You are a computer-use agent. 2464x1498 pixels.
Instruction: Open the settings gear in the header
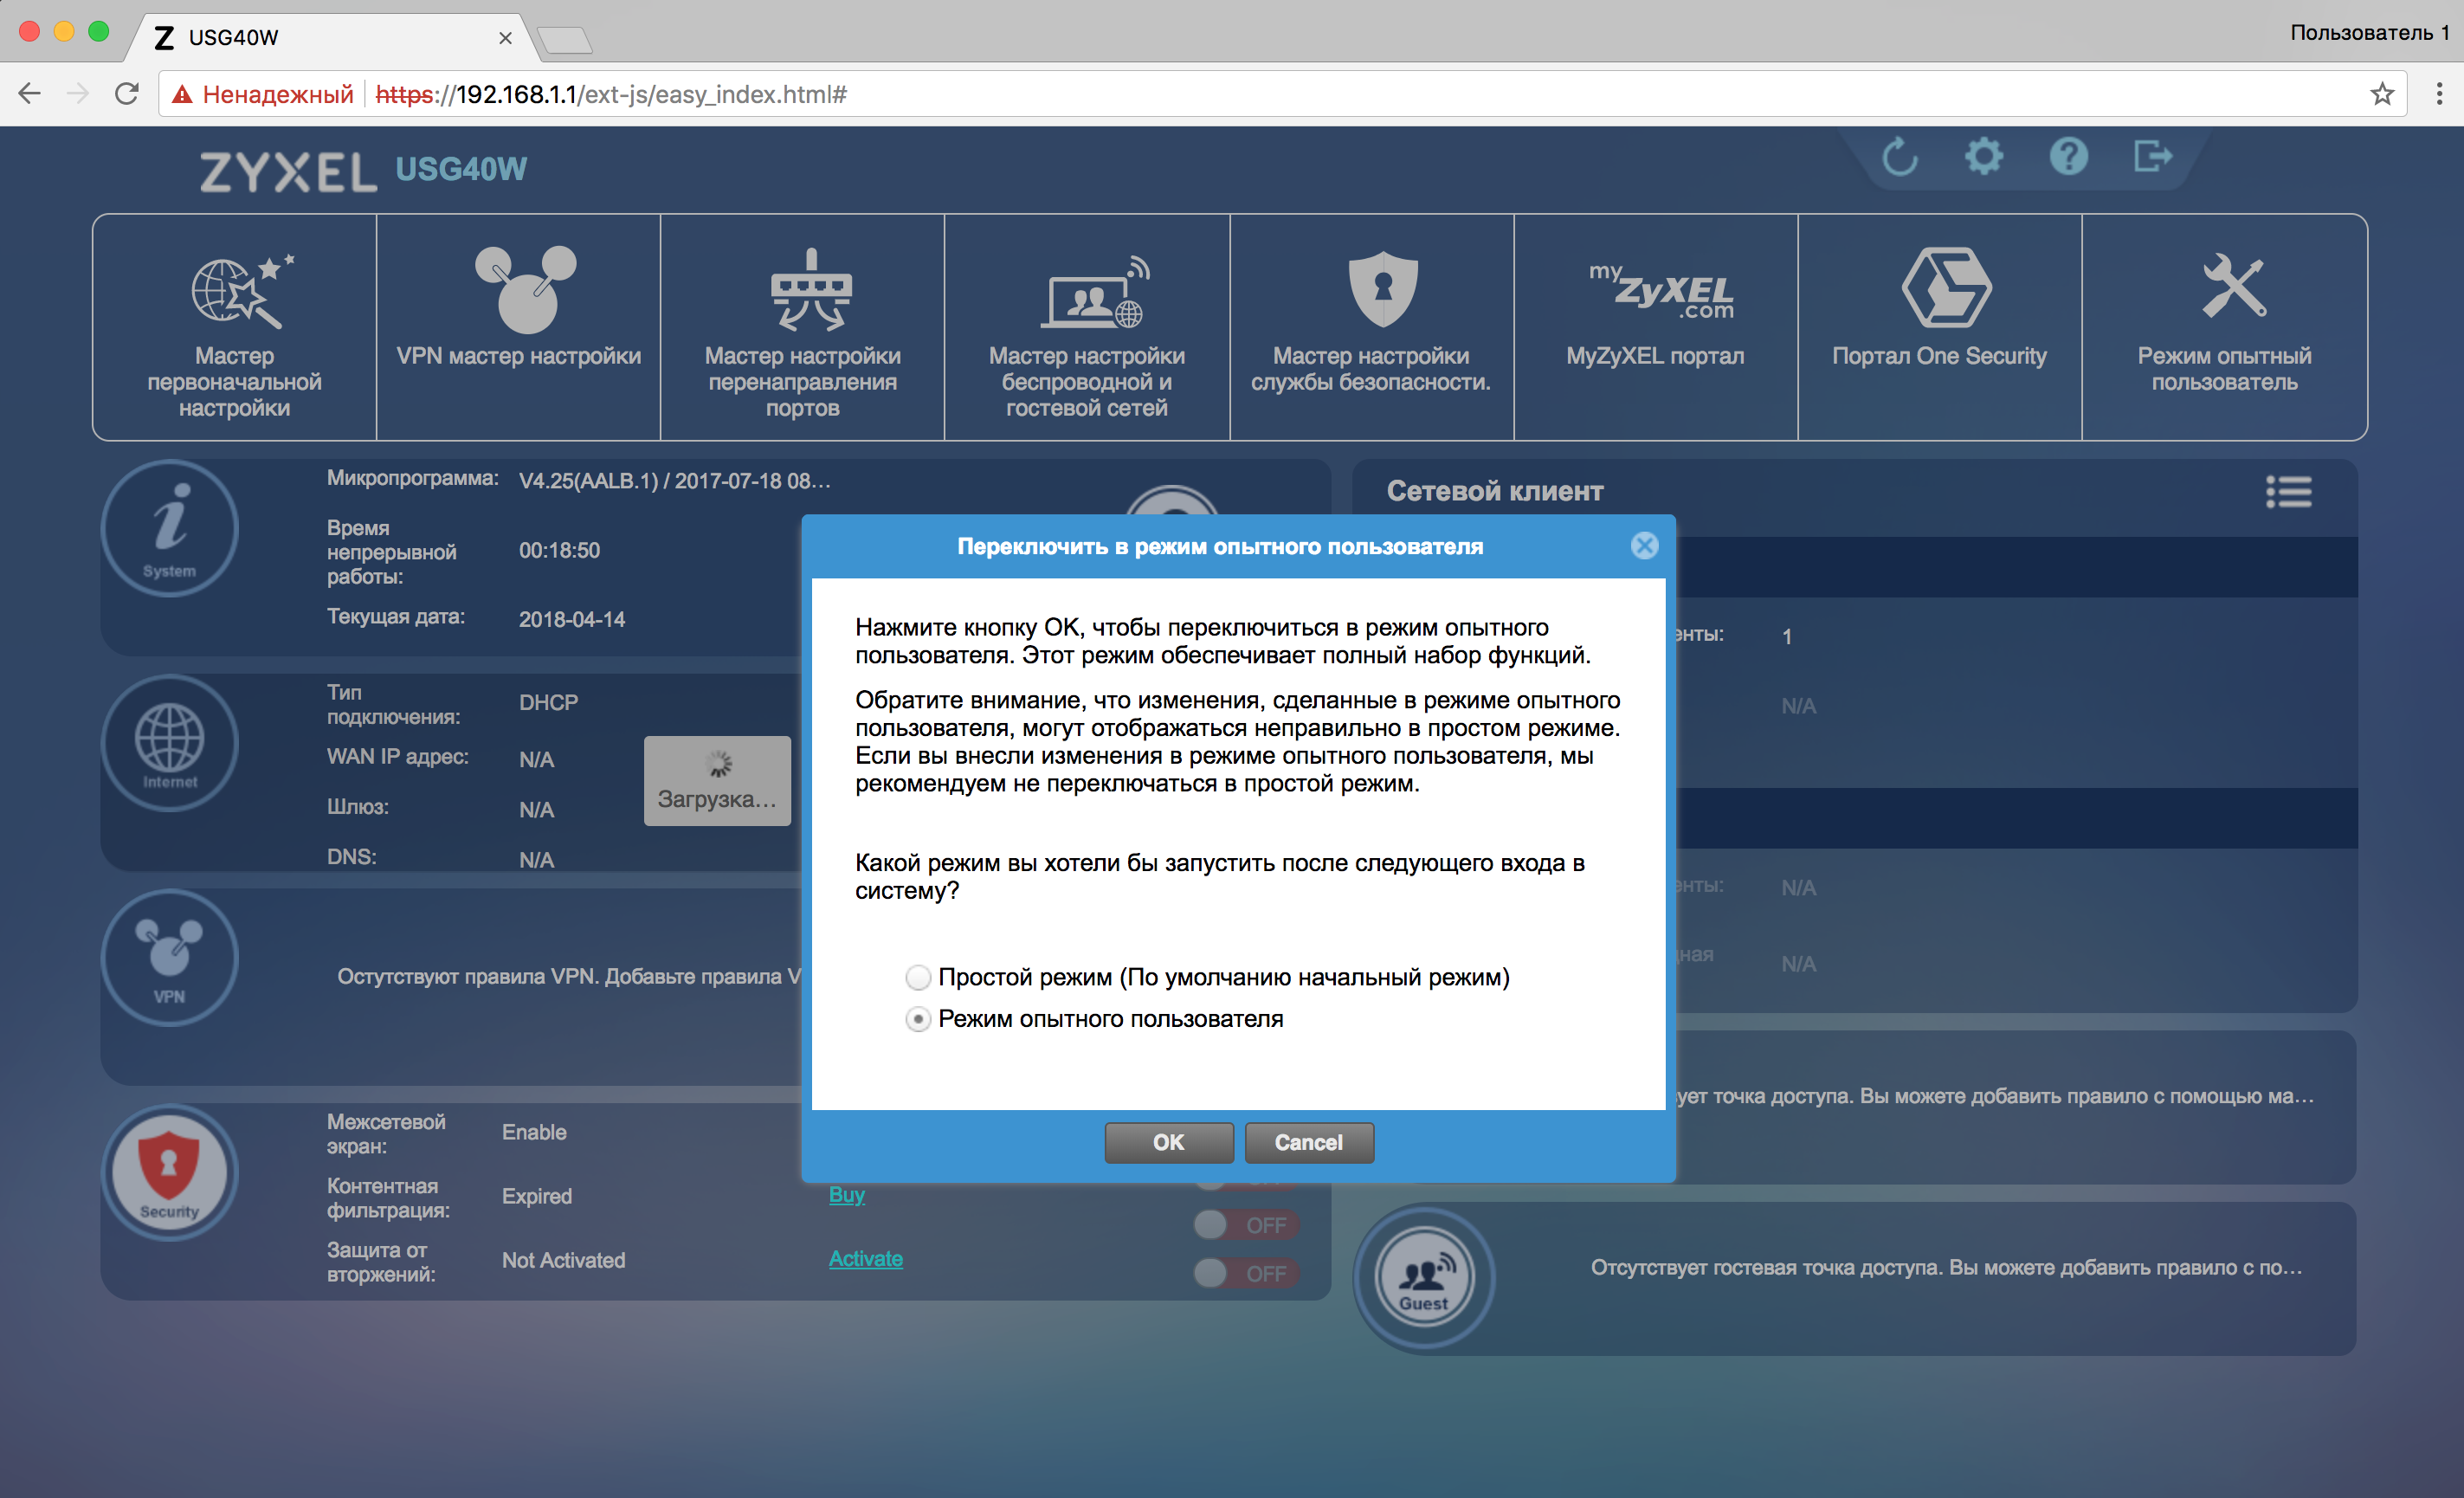pyautogui.click(x=1983, y=157)
